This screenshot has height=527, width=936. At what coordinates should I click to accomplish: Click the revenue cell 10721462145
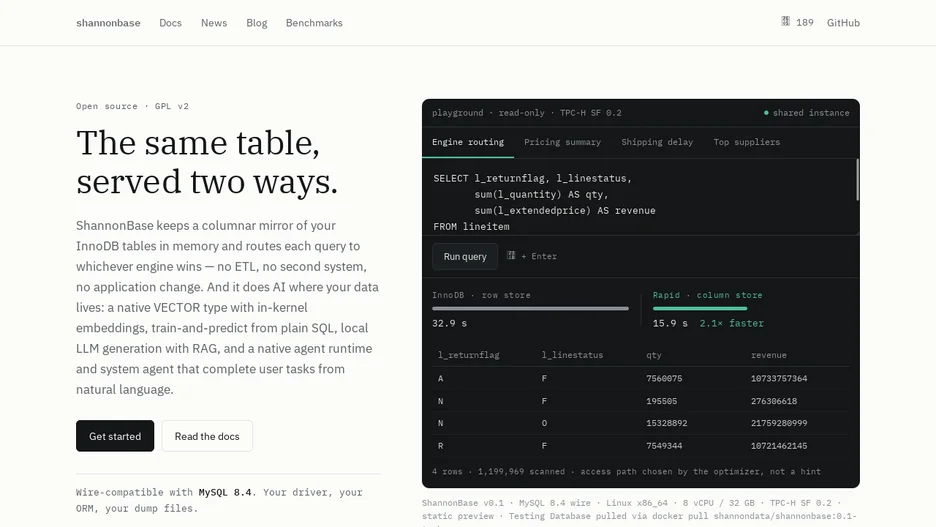coord(779,446)
